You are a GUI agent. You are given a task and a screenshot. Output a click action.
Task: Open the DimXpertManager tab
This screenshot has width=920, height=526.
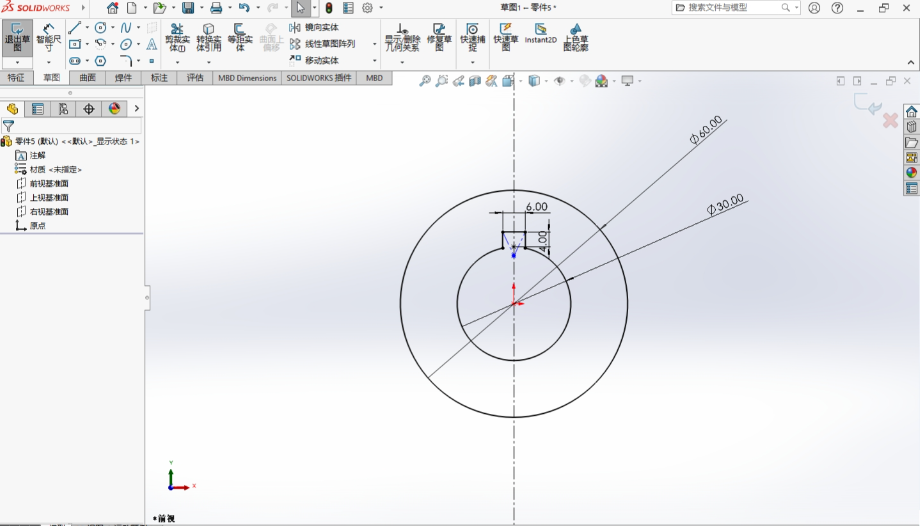[x=89, y=109]
